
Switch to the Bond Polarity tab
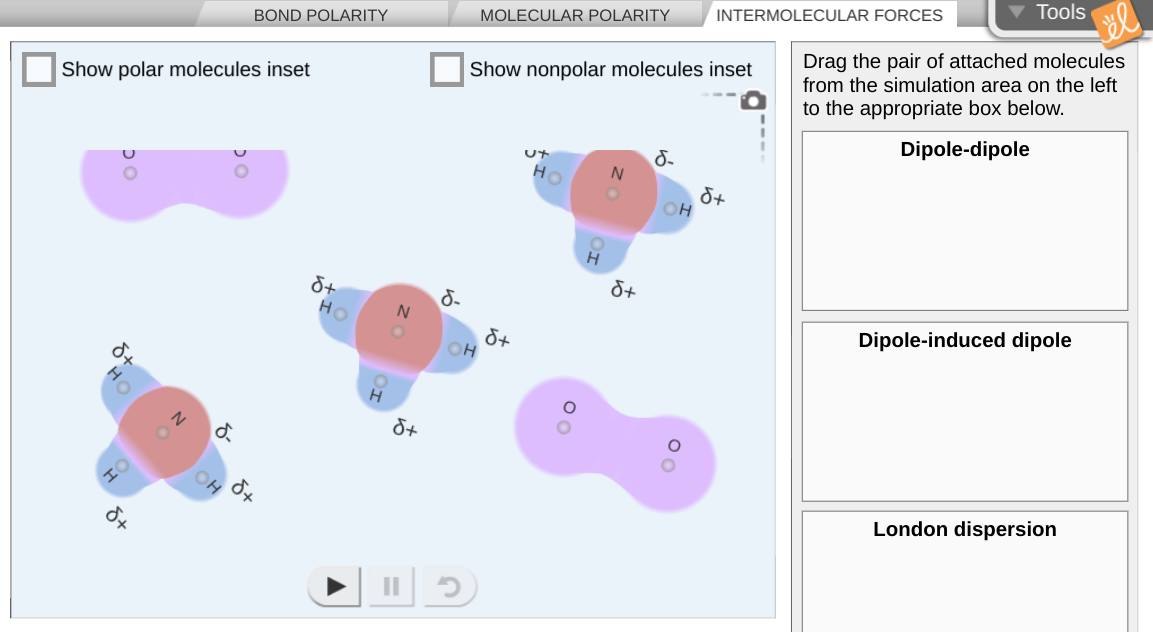pyautogui.click(x=320, y=15)
